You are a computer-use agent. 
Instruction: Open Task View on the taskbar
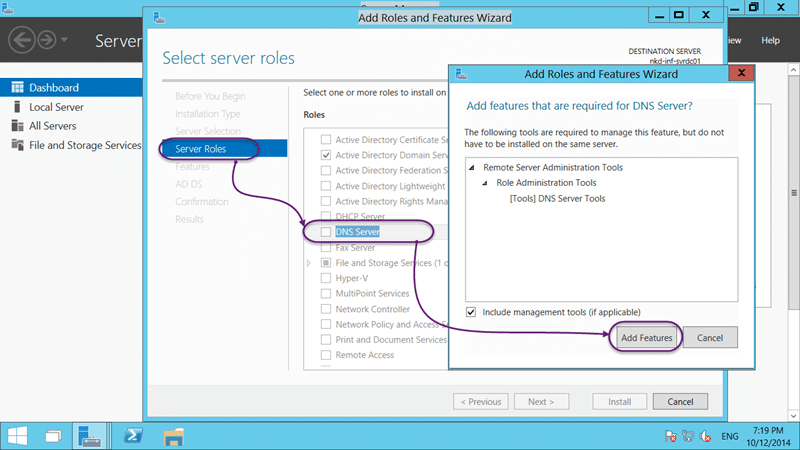pyautogui.click(x=53, y=436)
